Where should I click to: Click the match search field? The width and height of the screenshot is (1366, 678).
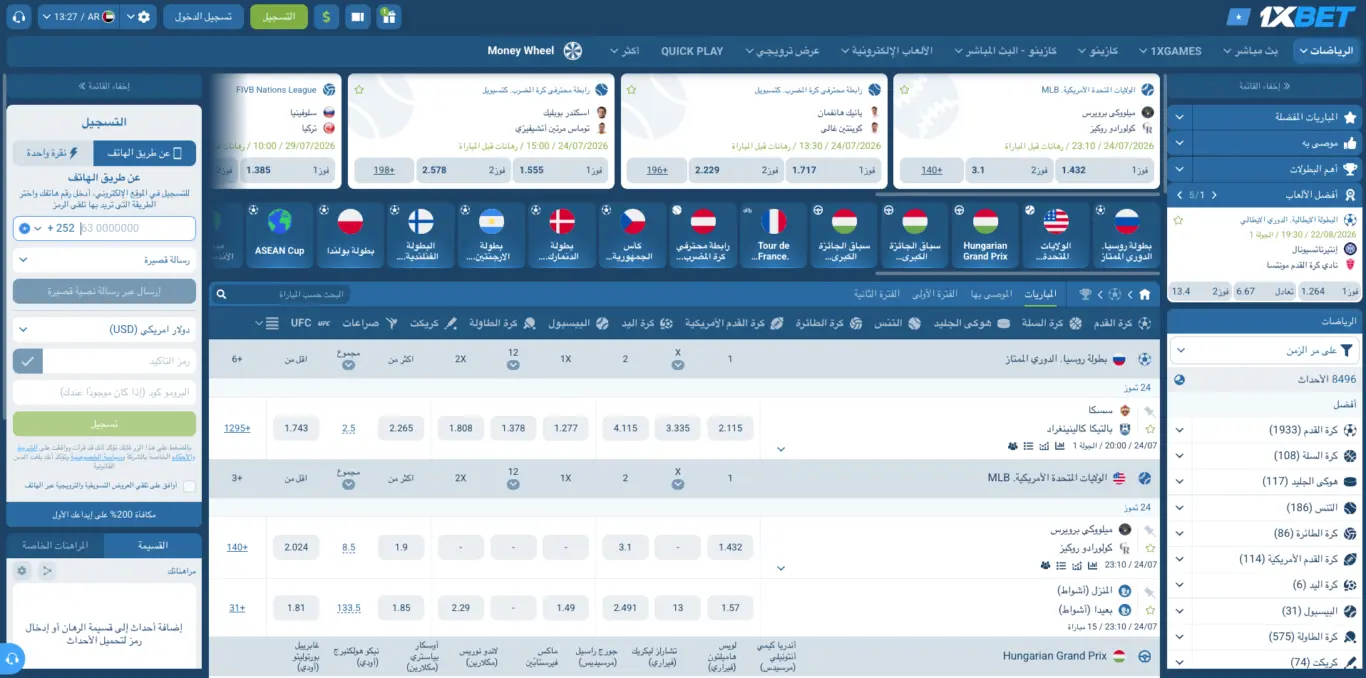[280, 295]
